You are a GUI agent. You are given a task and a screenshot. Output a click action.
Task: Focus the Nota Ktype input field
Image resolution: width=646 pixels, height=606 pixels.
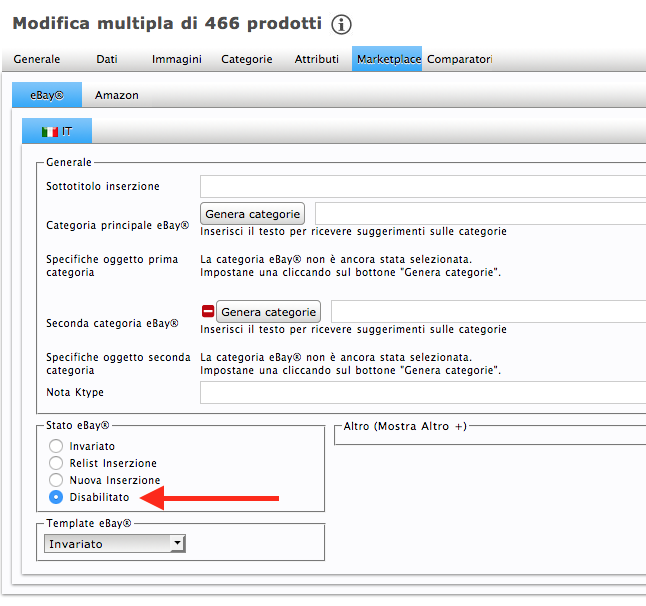(423, 392)
